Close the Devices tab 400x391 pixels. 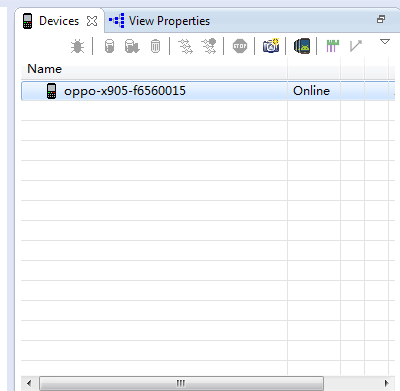(x=92, y=21)
